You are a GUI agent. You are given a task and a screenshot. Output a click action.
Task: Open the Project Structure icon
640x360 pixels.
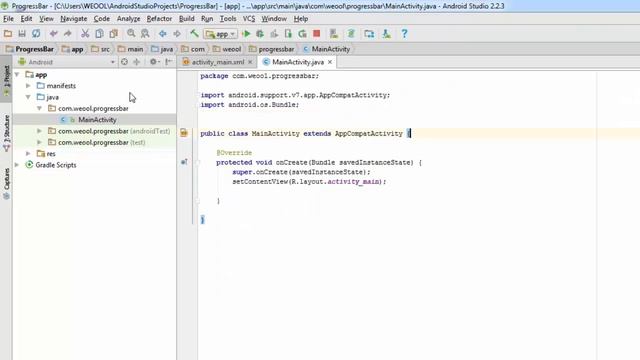click(369, 34)
